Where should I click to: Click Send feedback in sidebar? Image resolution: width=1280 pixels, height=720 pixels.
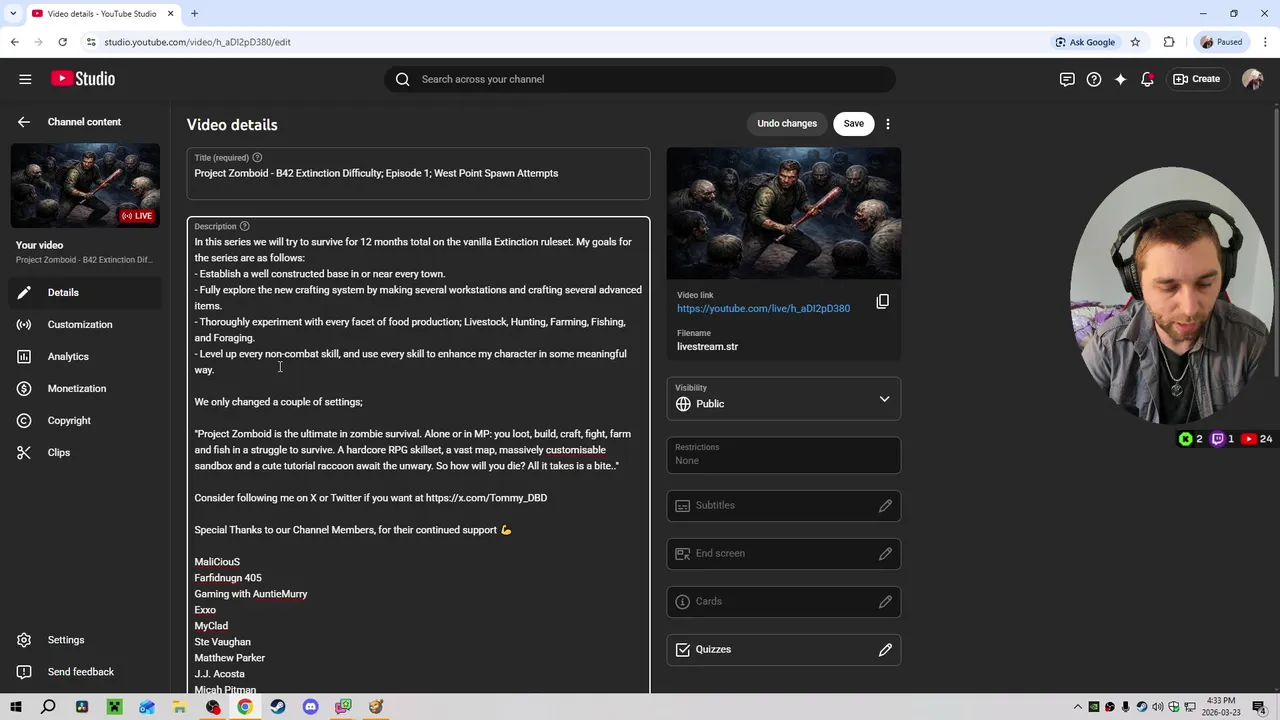(85, 672)
